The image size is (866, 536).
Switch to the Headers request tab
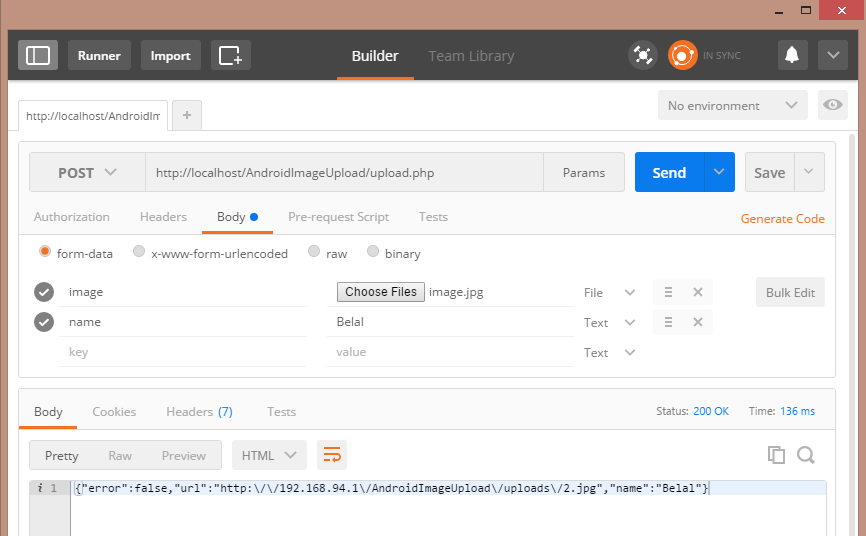tap(163, 217)
